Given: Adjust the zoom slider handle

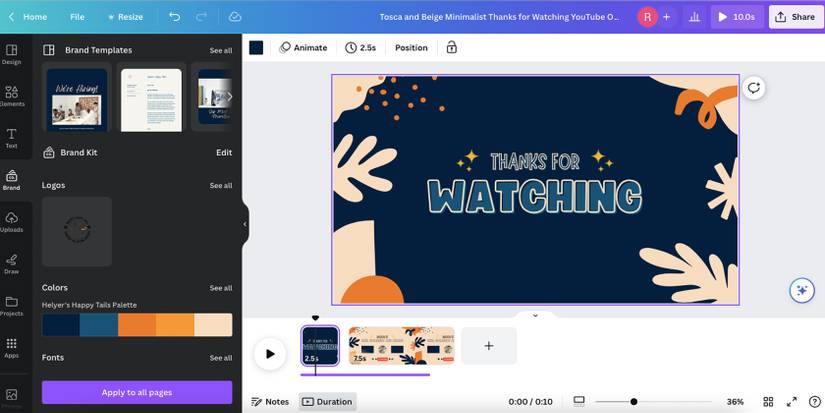Looking at the screenshot, I should coord(633,402).
